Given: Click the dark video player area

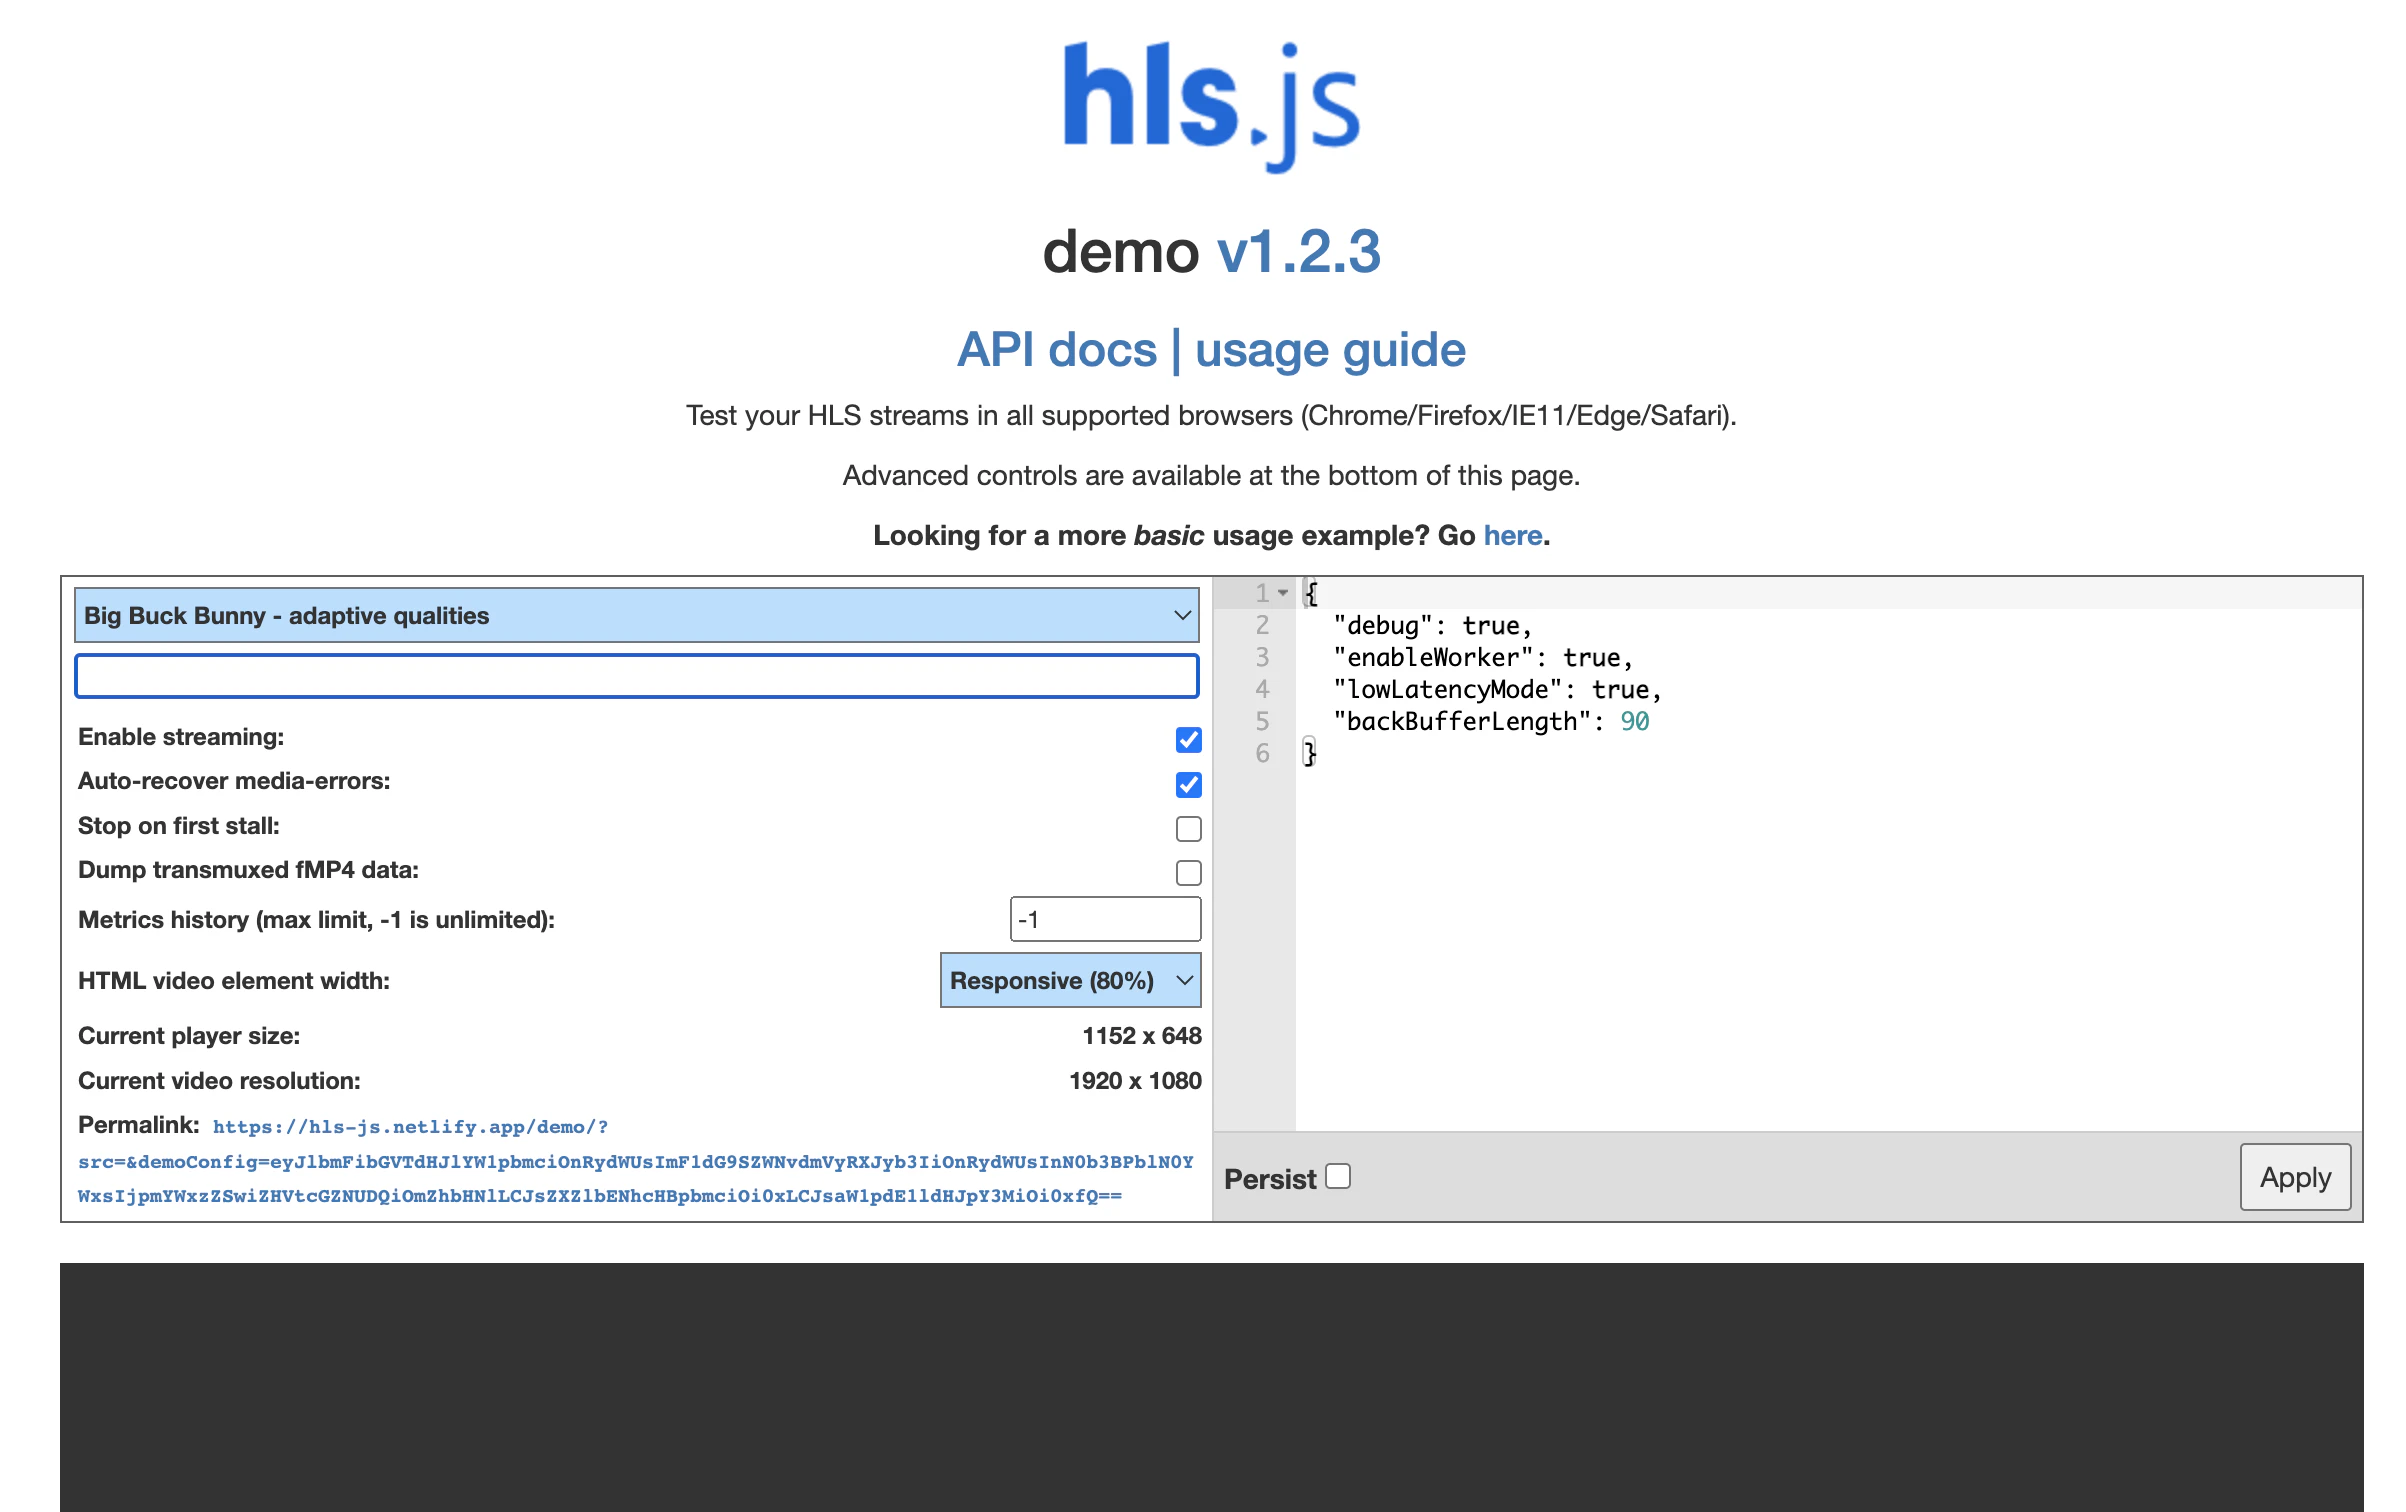Looking at the screenshot, I should (x=1211, y=1387).
